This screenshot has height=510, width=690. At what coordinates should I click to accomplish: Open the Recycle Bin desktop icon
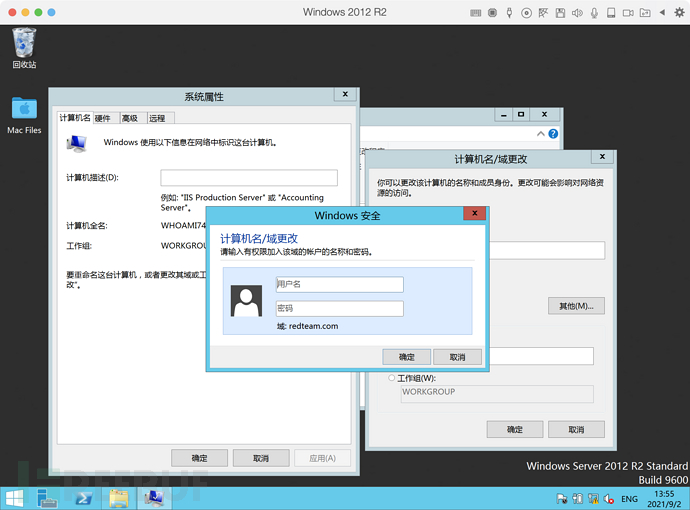click(24, 45)
